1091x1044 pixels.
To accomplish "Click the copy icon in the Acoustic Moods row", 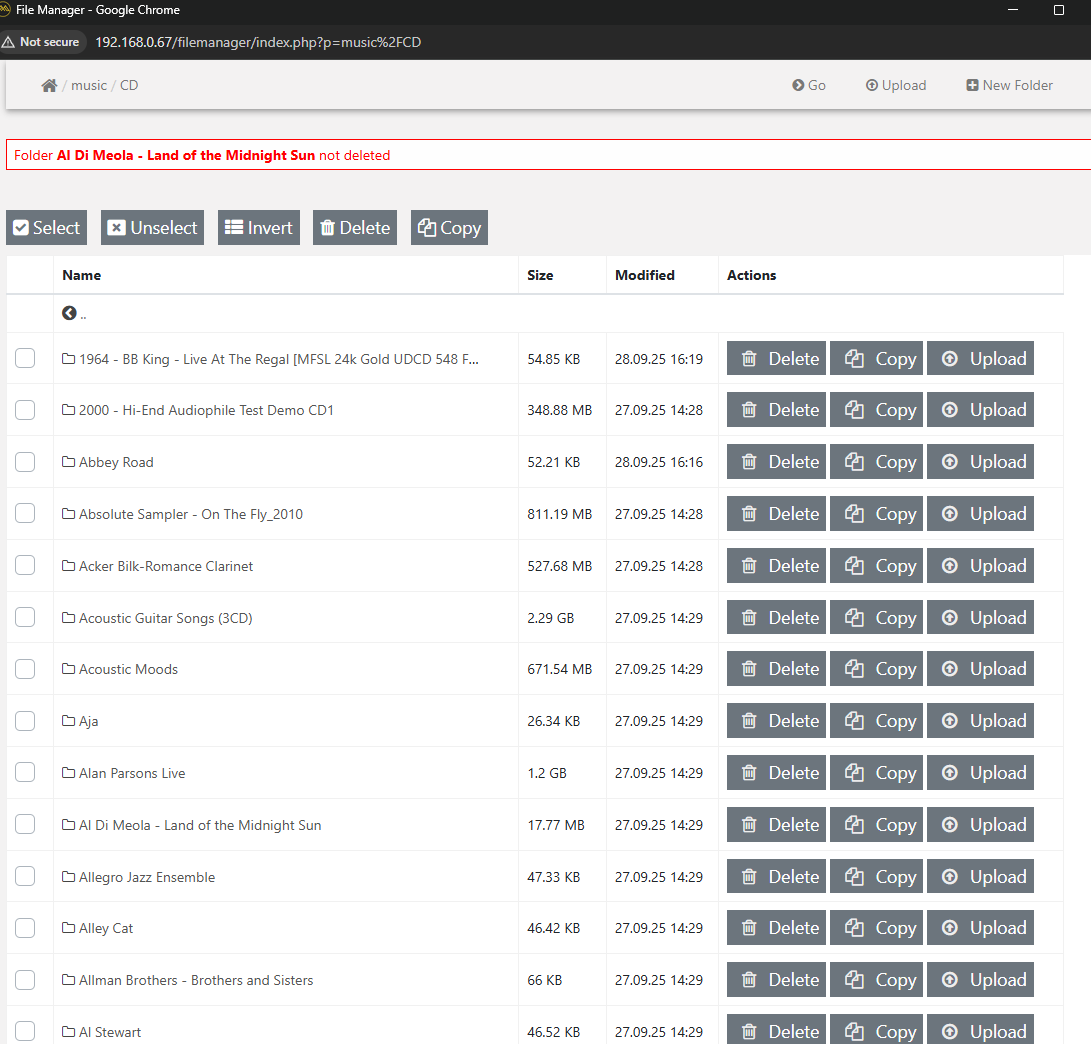I will pos(854,669).
